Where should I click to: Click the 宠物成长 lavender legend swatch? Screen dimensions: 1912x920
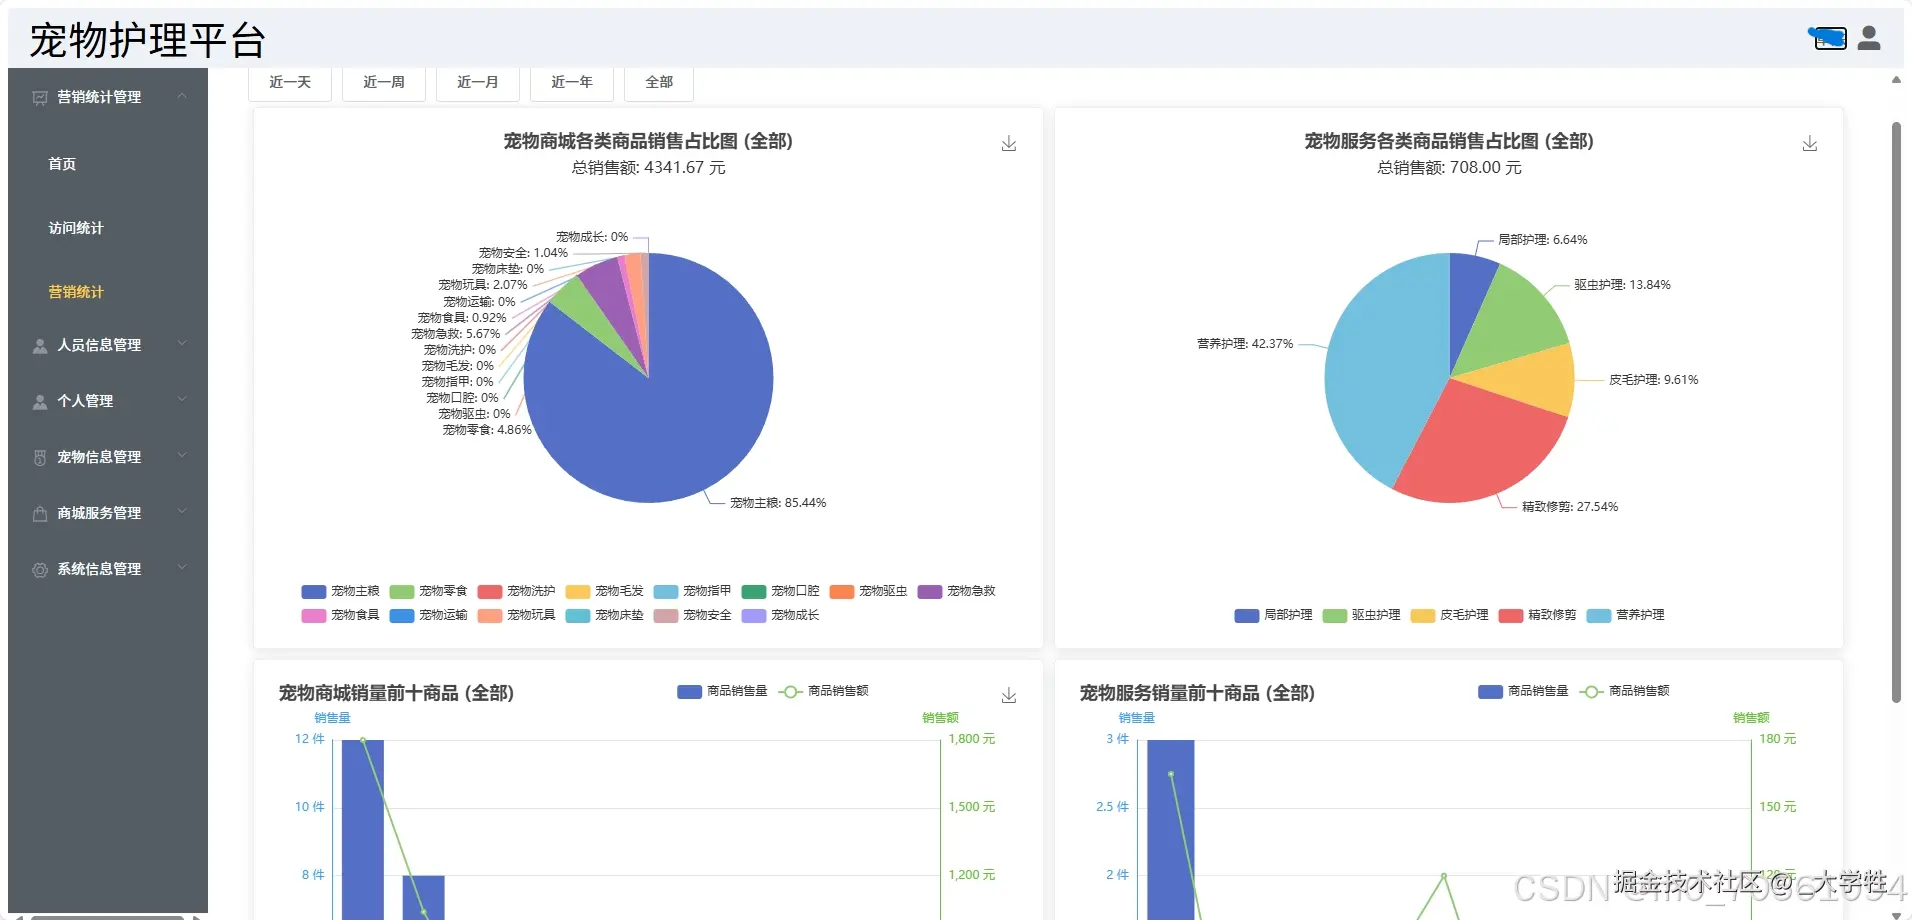pyautogui.click(x=754, y=615)
